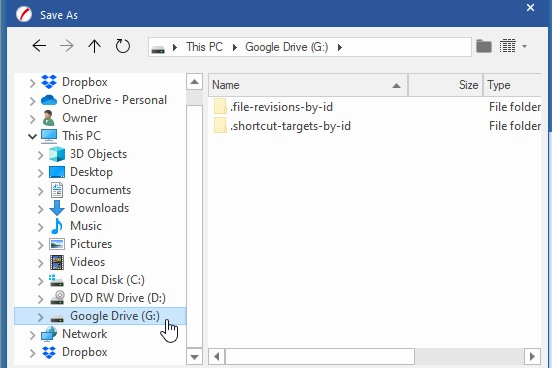Collapse the This PC tree node
This screenshot has height=368, width=552.
point(32,136)
